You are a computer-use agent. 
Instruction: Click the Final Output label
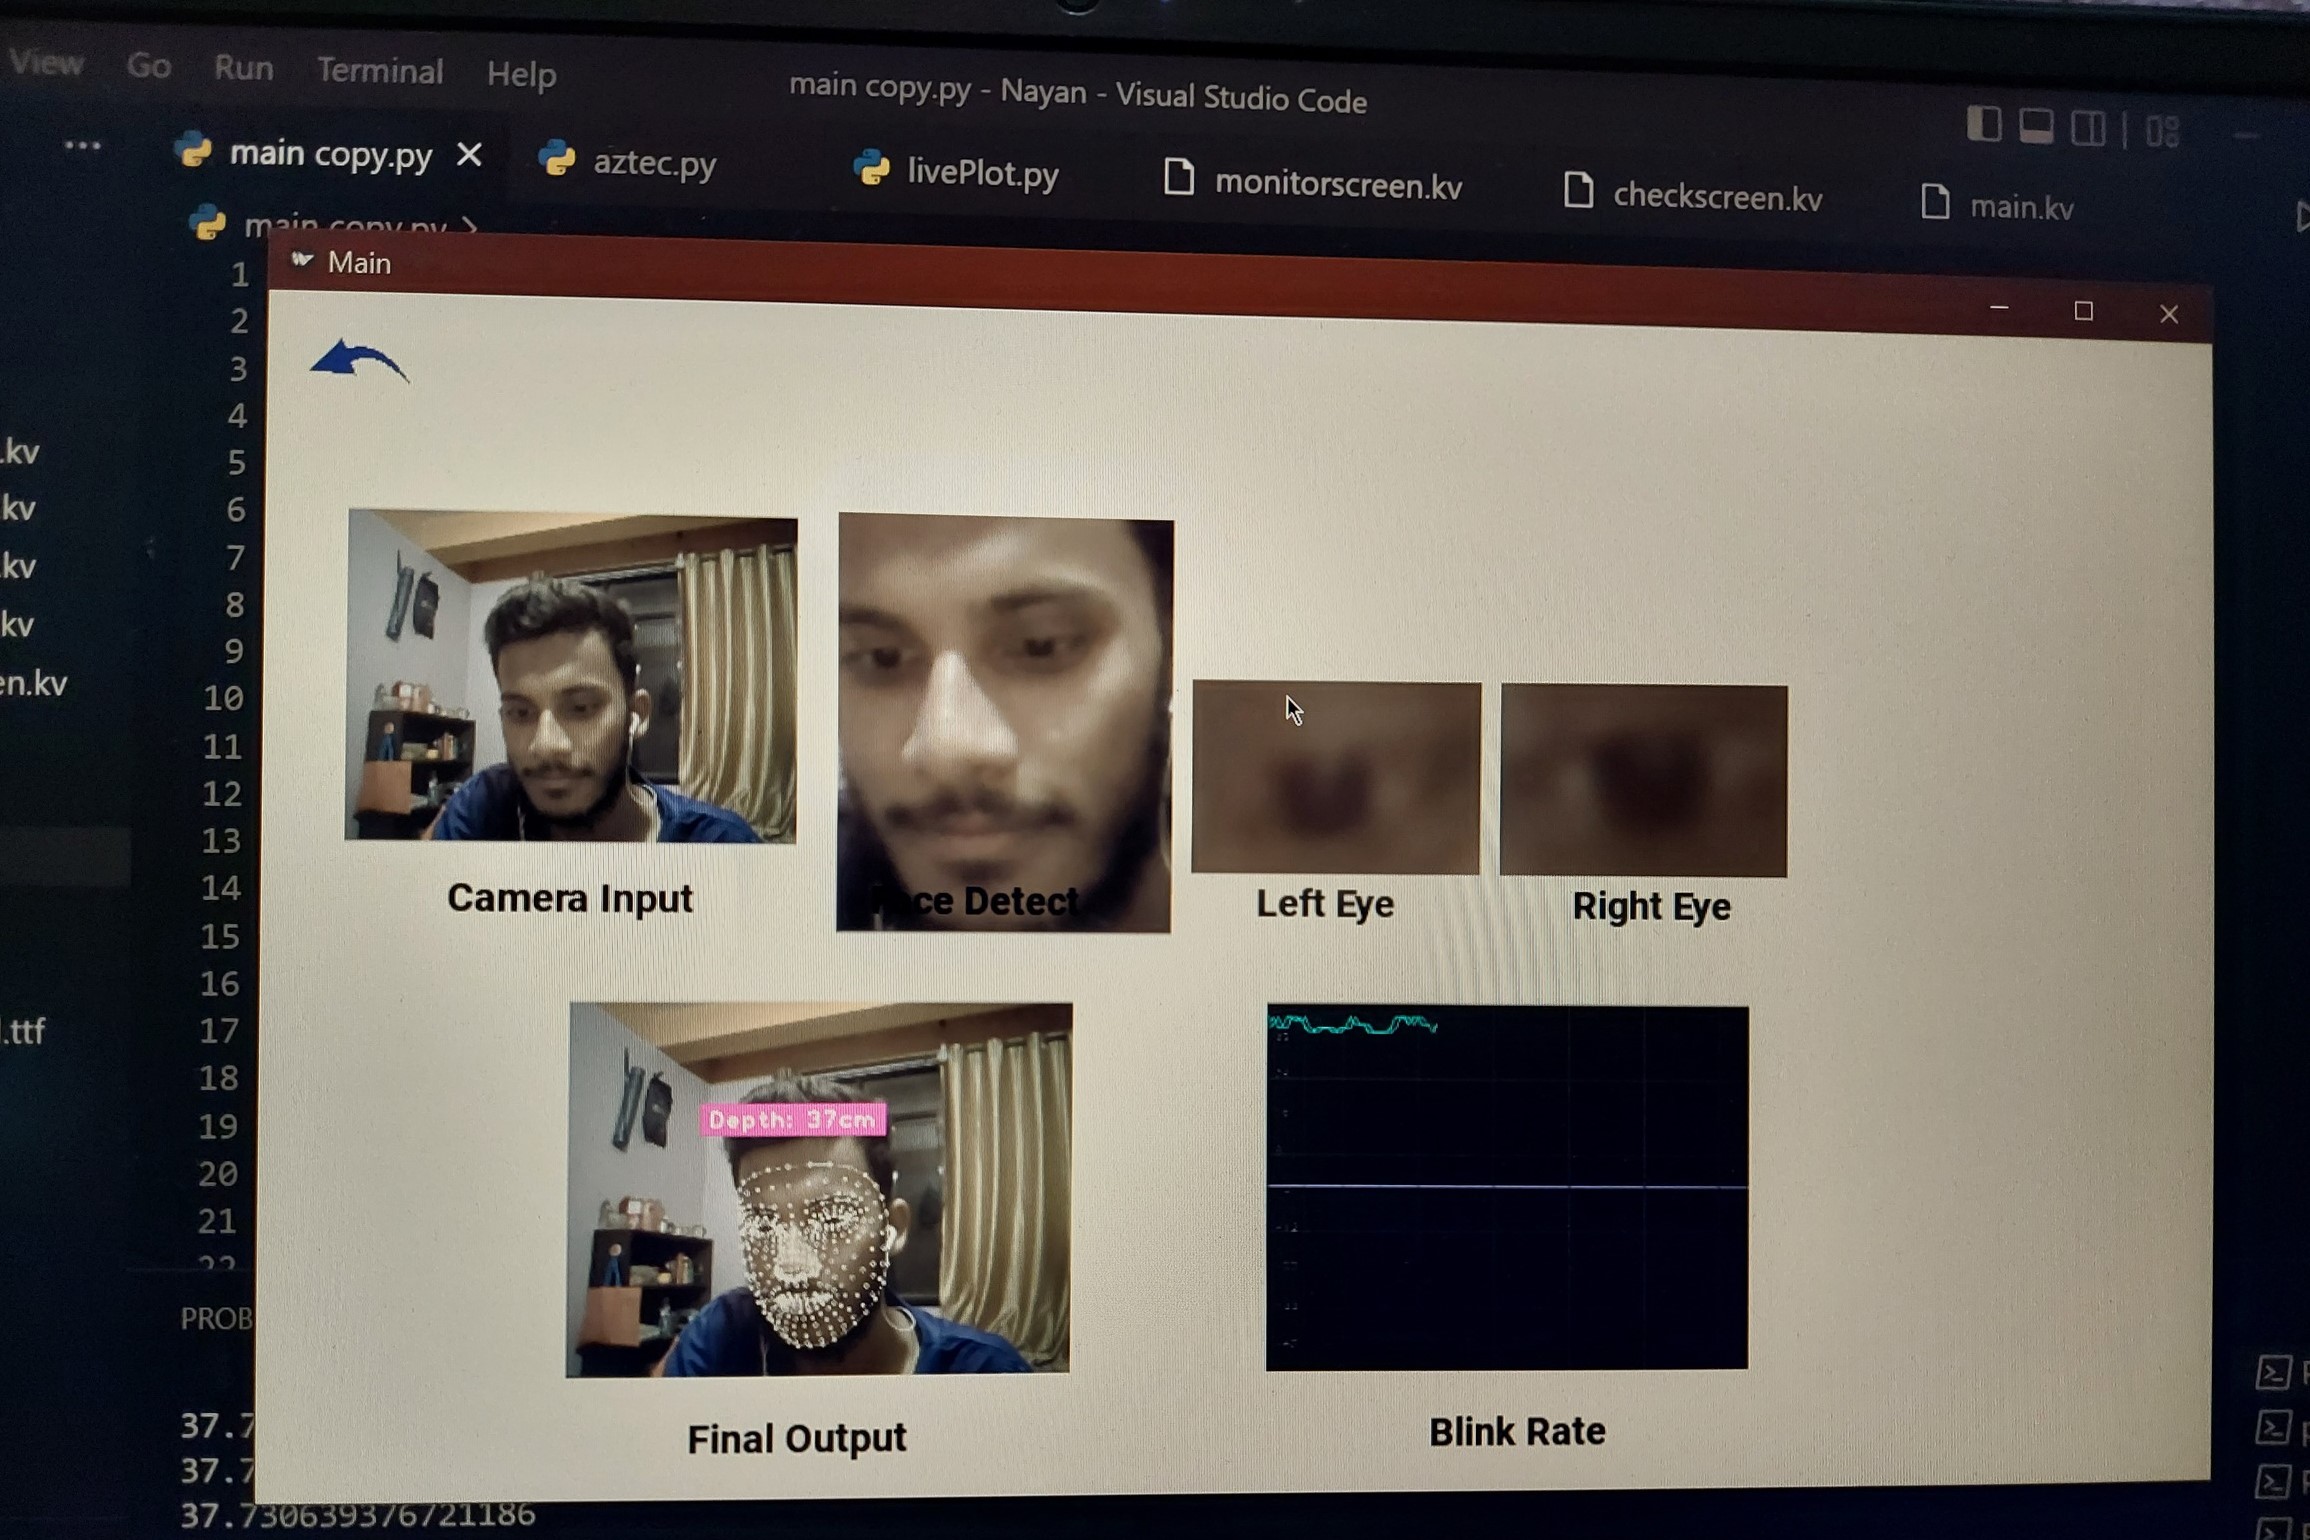(796, 1439)
